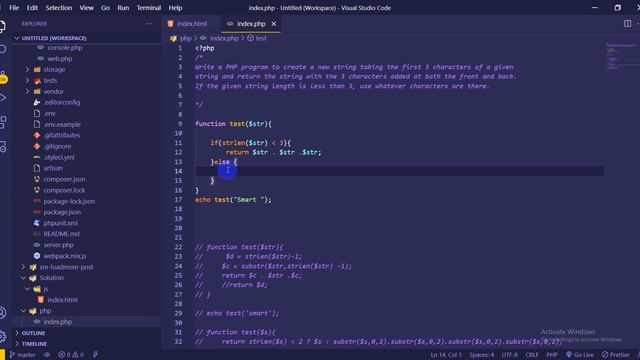Open phpunit.xml file
Screen dimensions: 640x360
pos(60,223)
